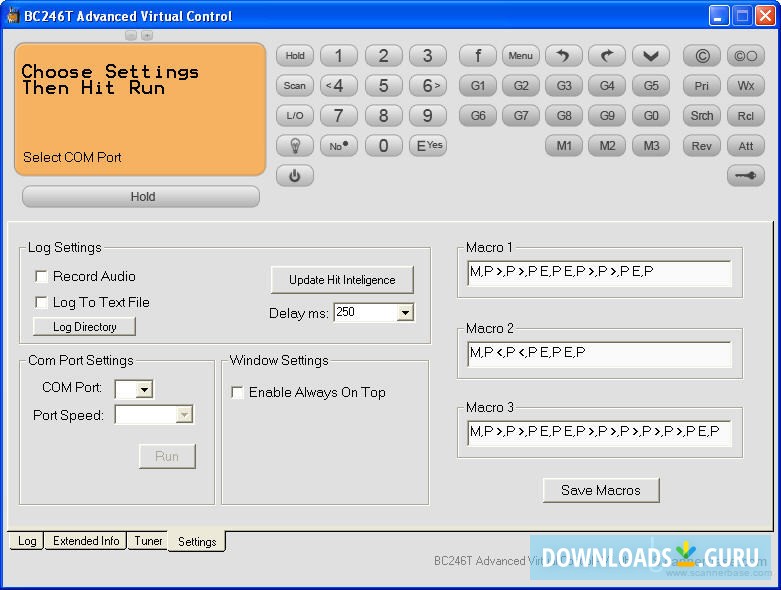Image resolution: width=781 pixels, height=590 pixels.
Task: Click the Hold key in the keypad
Action: pos(295,56)
